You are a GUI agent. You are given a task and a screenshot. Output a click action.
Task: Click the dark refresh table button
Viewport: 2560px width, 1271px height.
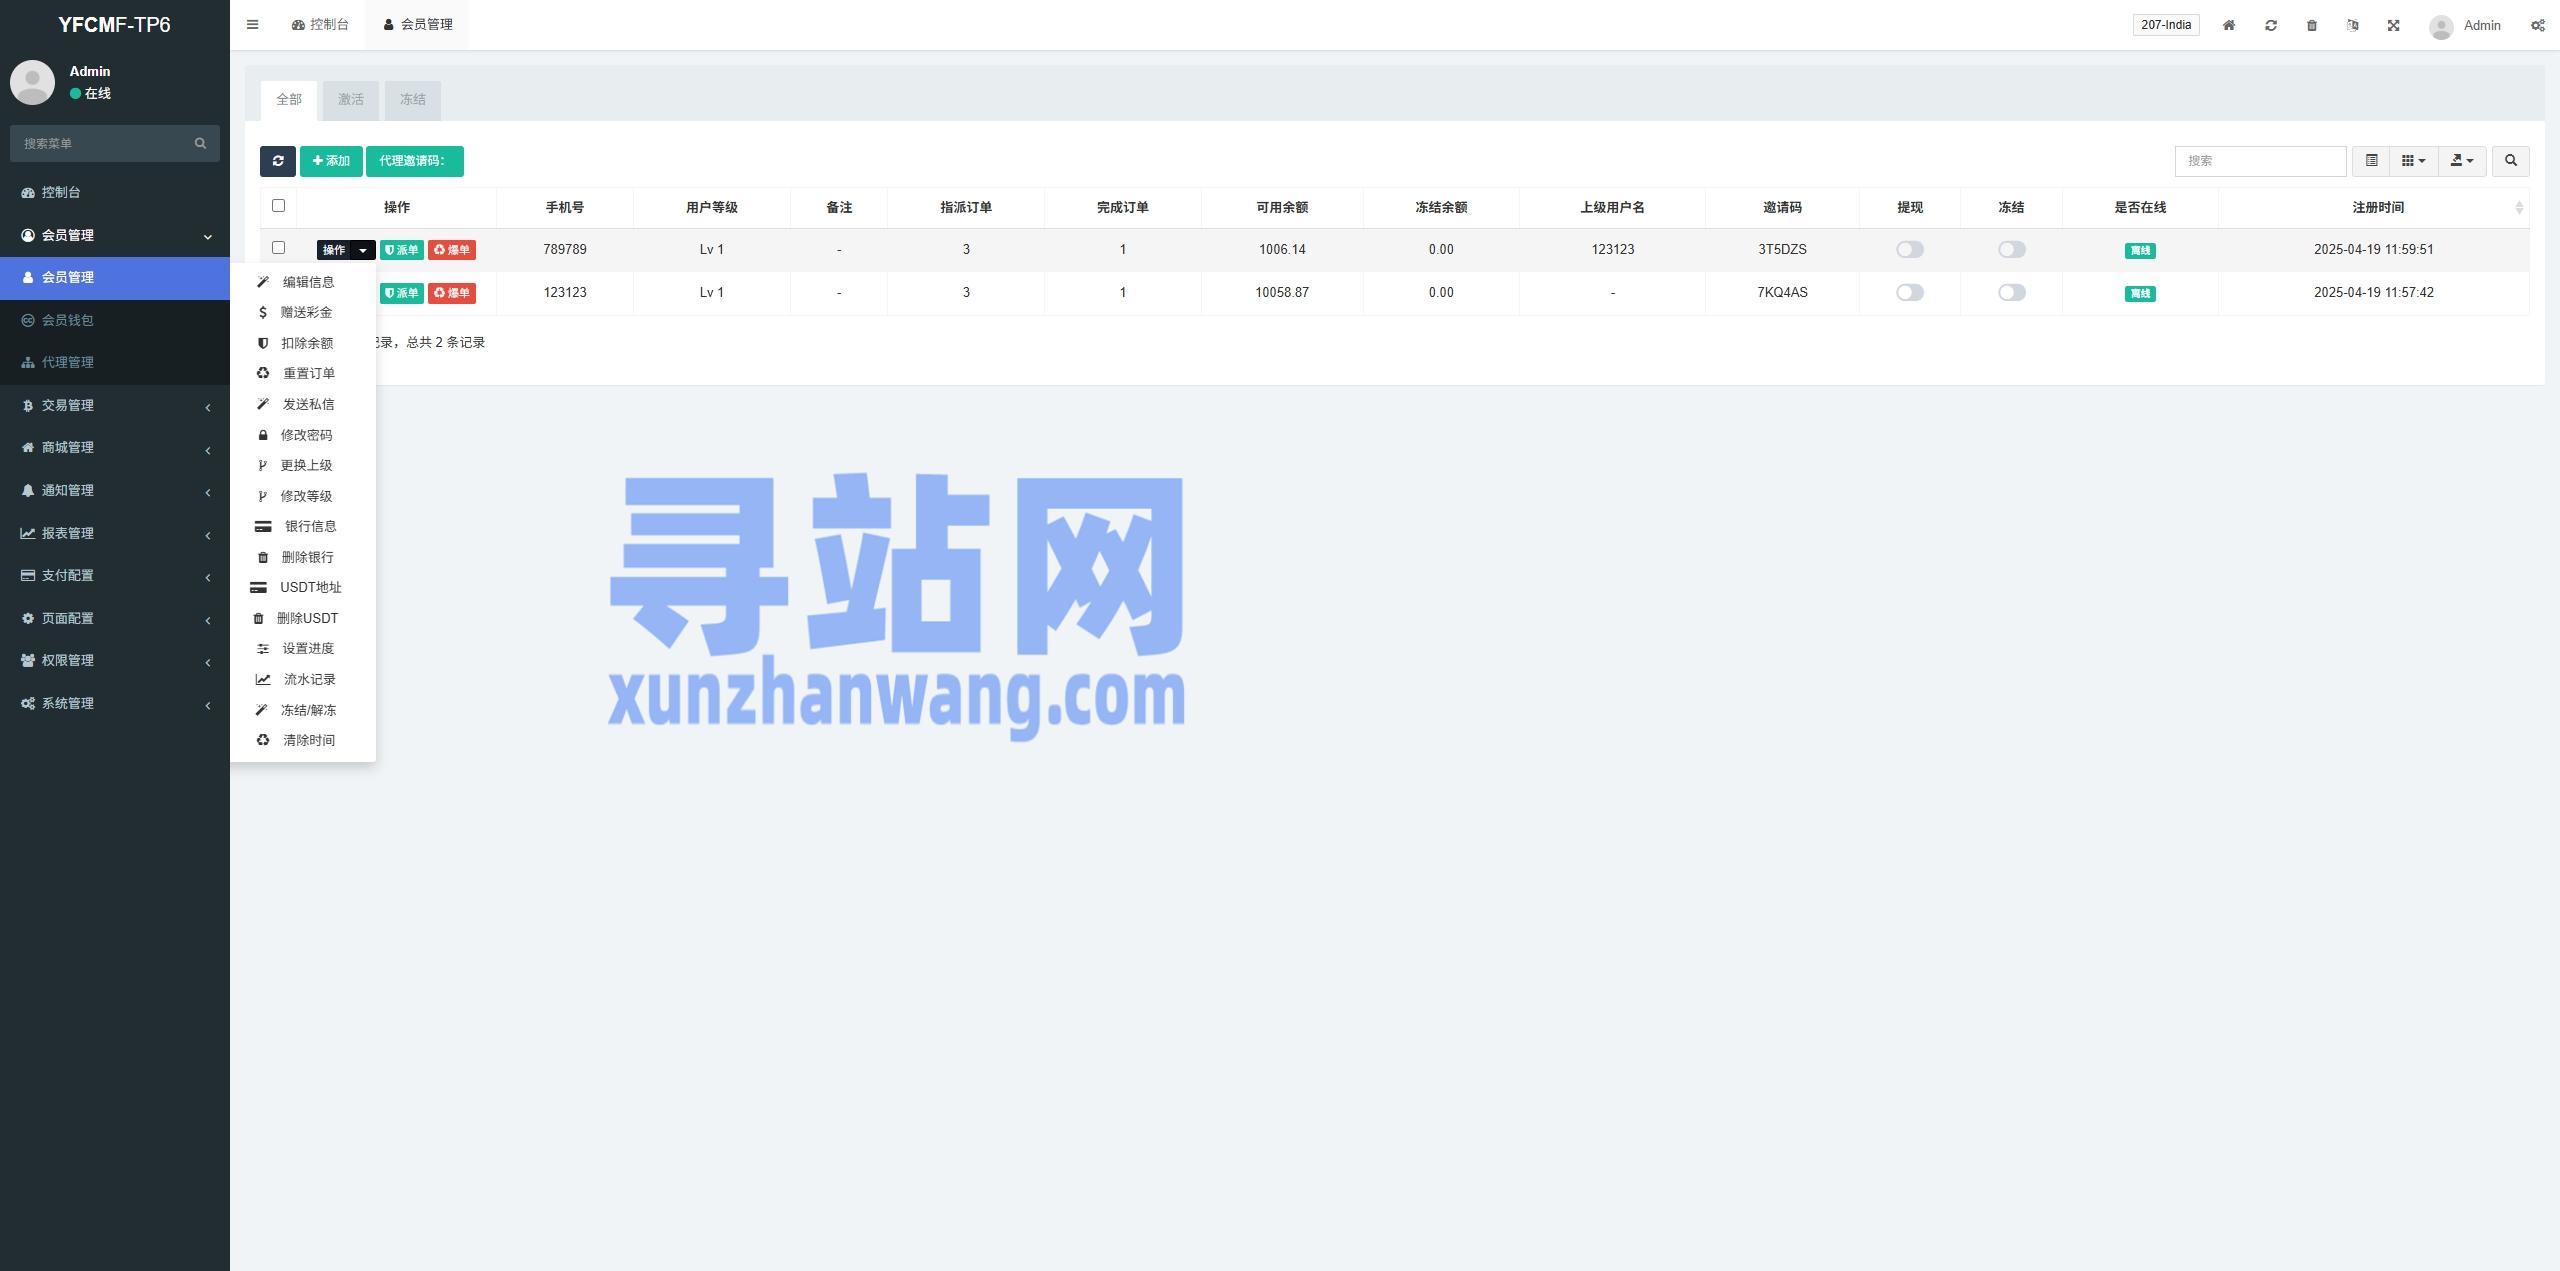278,161
